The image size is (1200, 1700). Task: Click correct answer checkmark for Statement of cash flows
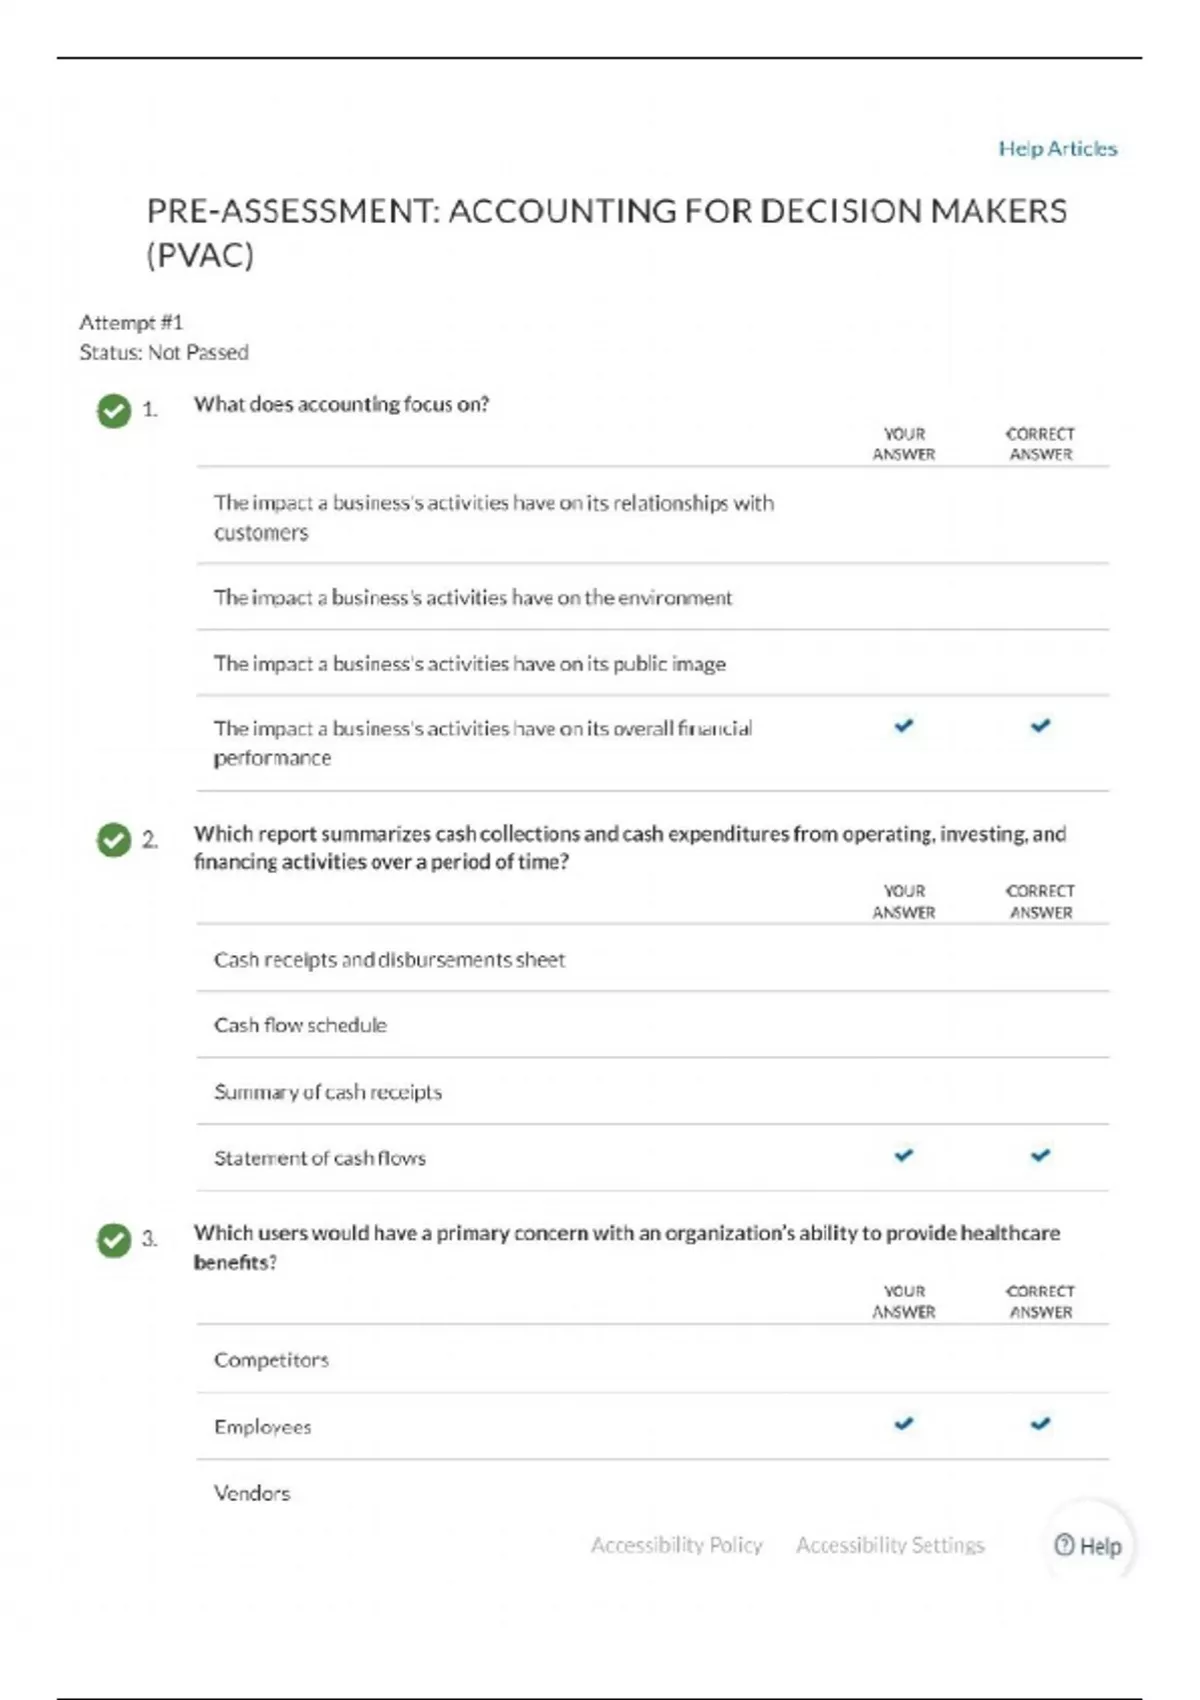point(1041,1156)
